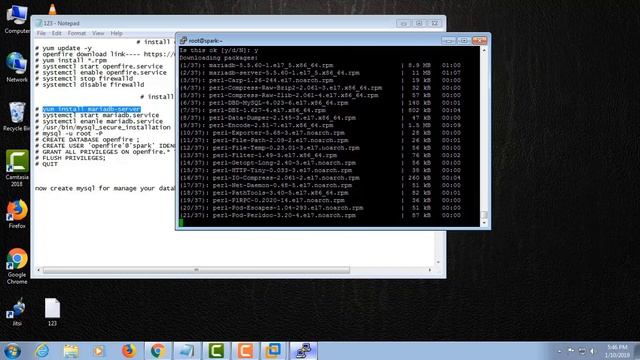Click the 'yum update -y' line in Notepad

click(x=63, y=48)
